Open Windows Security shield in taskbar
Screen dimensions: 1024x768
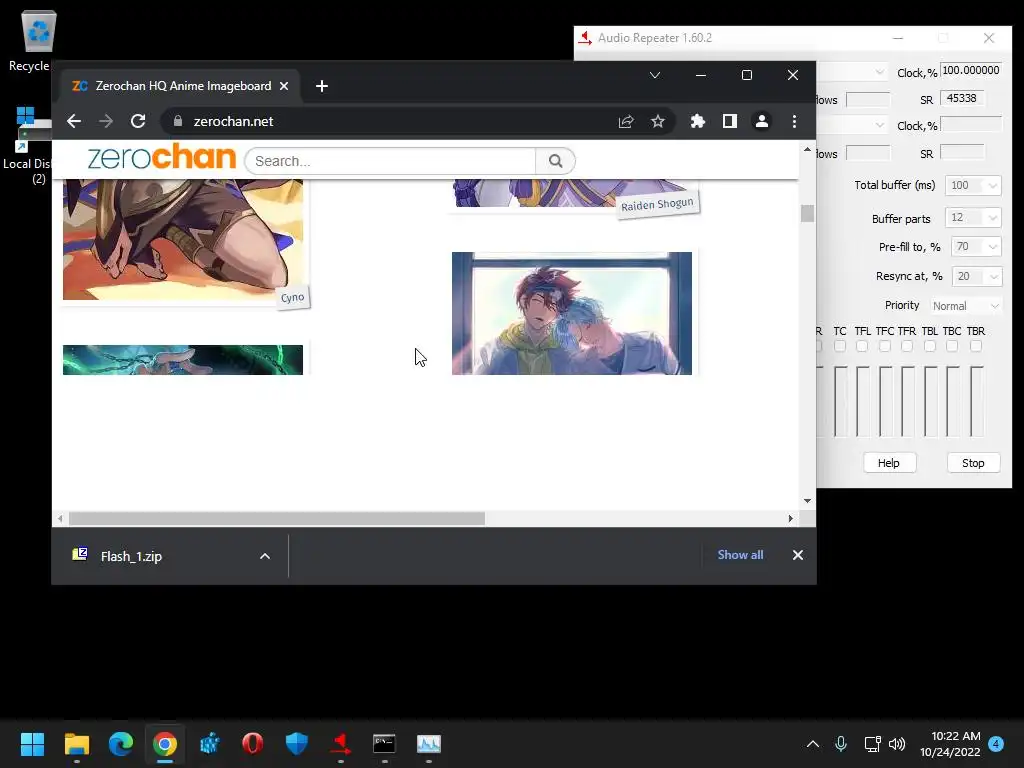click(x=297, y=744)
